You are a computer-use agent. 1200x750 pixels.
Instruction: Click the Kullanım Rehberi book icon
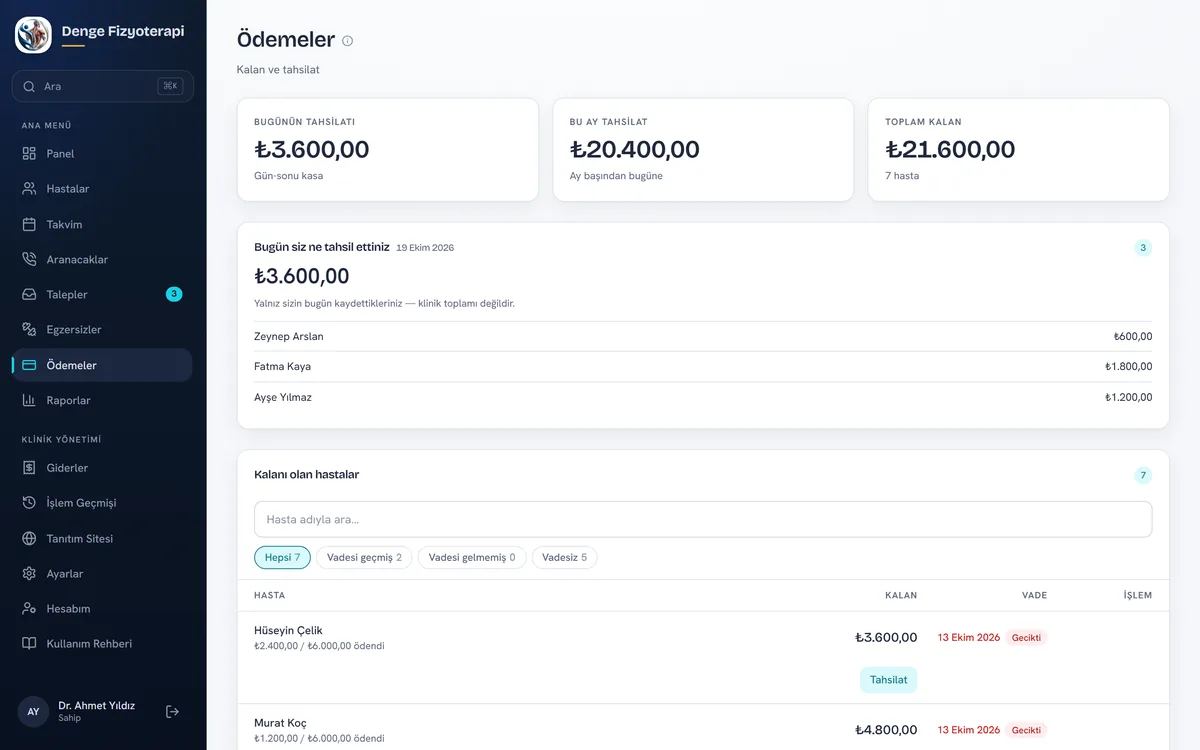[29, 643]
